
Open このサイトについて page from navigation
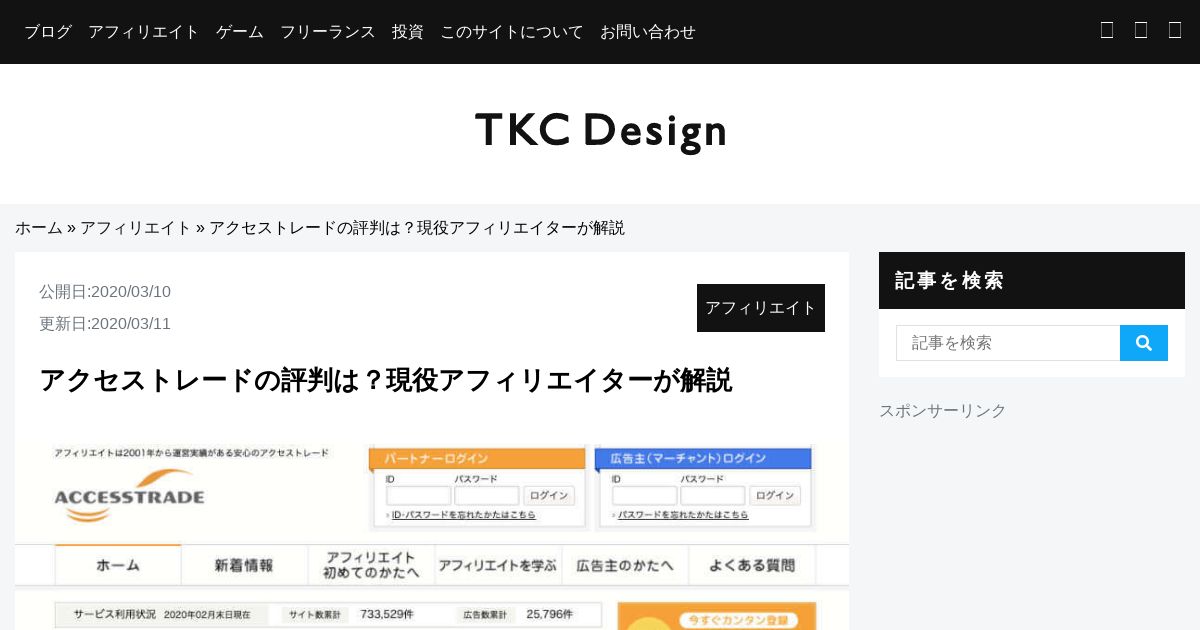(x=512, y=32)
